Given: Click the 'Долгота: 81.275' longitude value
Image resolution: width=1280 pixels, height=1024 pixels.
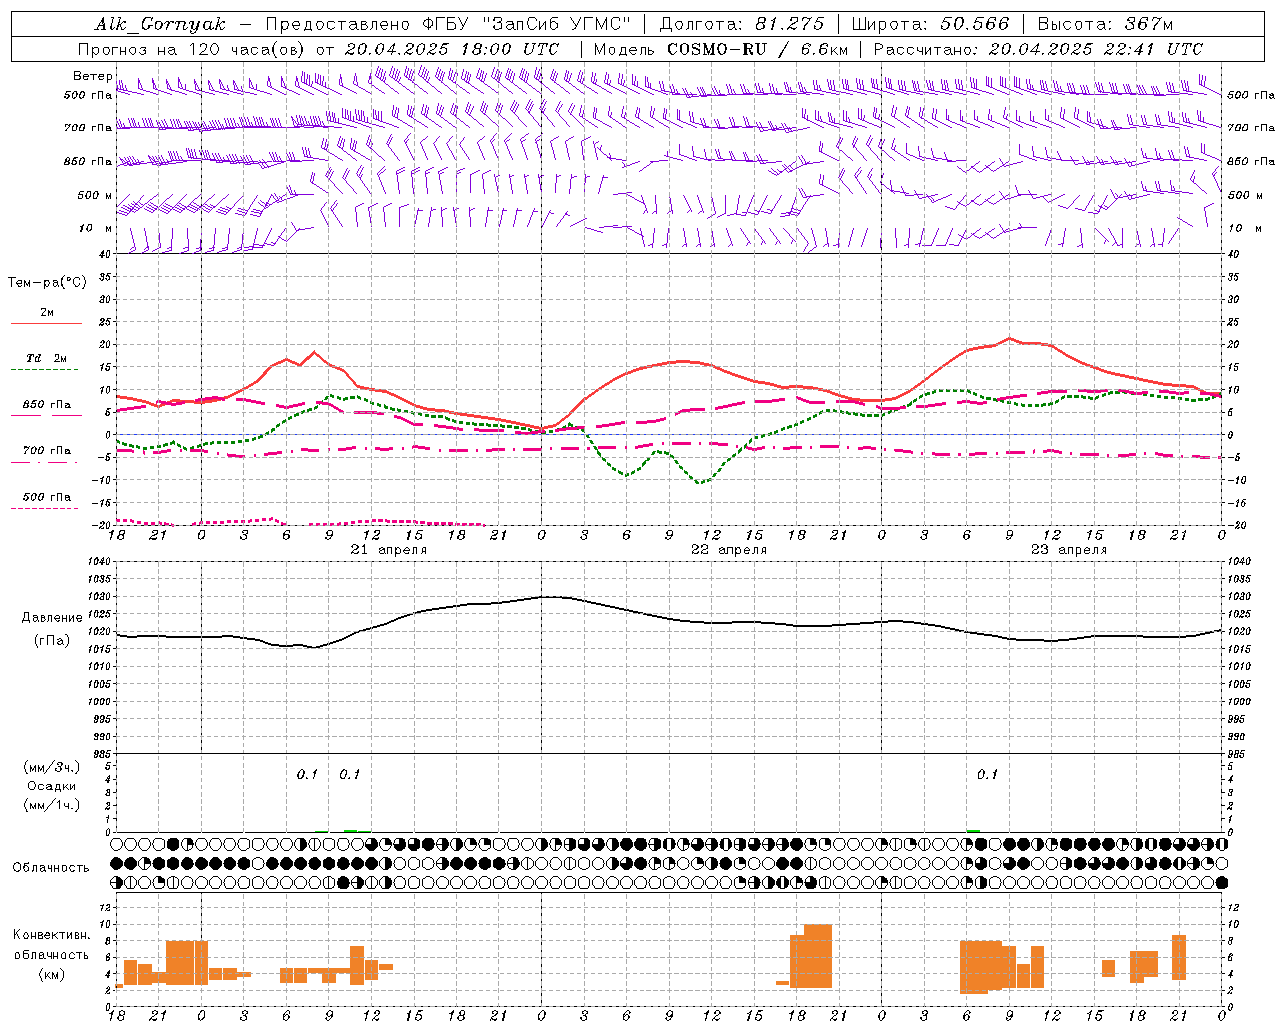Looking at the screenshot, I should coord(742,24).
